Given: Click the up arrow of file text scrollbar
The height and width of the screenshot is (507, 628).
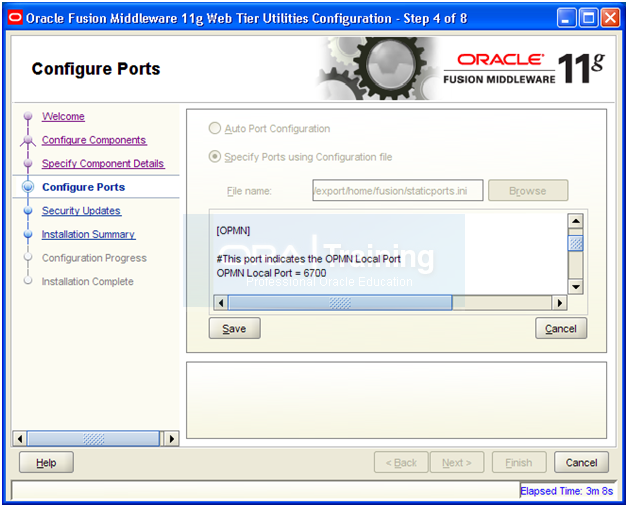Looking at the screenshot, I should 576,221.
